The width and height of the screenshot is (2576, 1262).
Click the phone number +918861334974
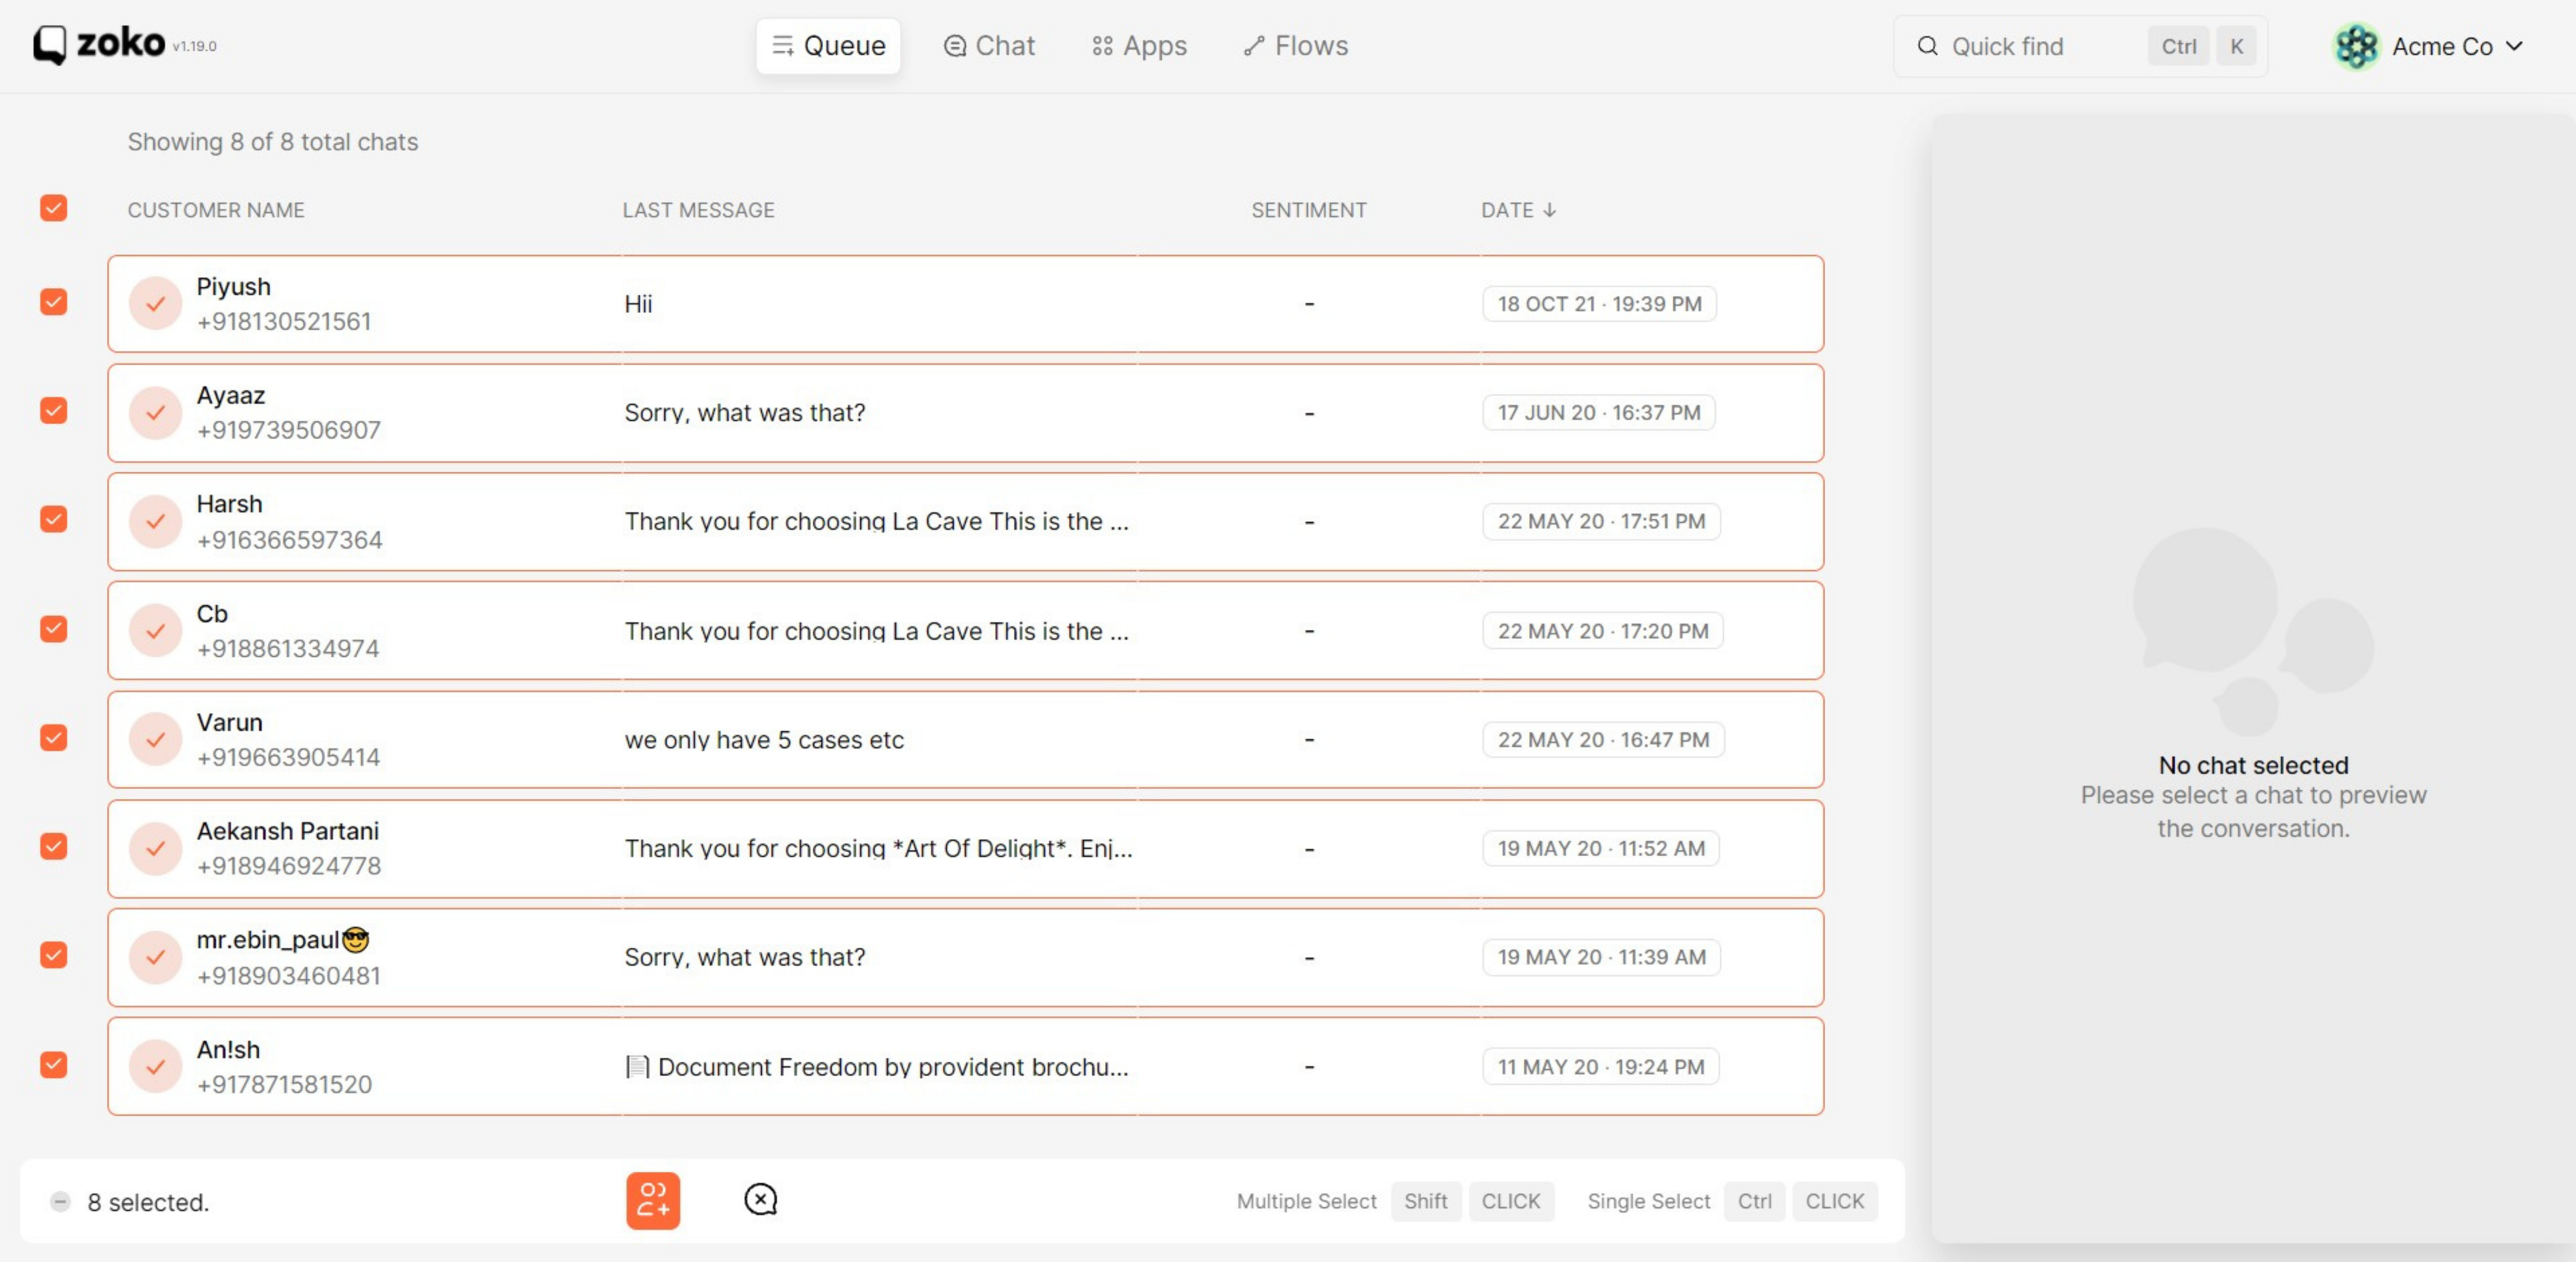point(288,648)
